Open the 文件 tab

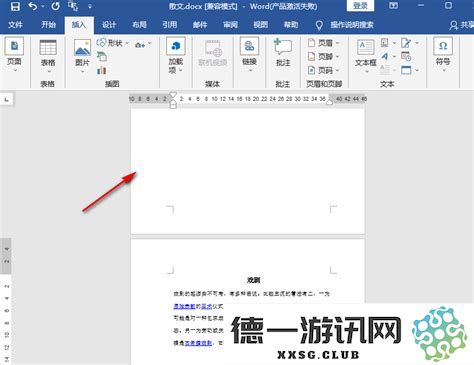tap(15, 25)
